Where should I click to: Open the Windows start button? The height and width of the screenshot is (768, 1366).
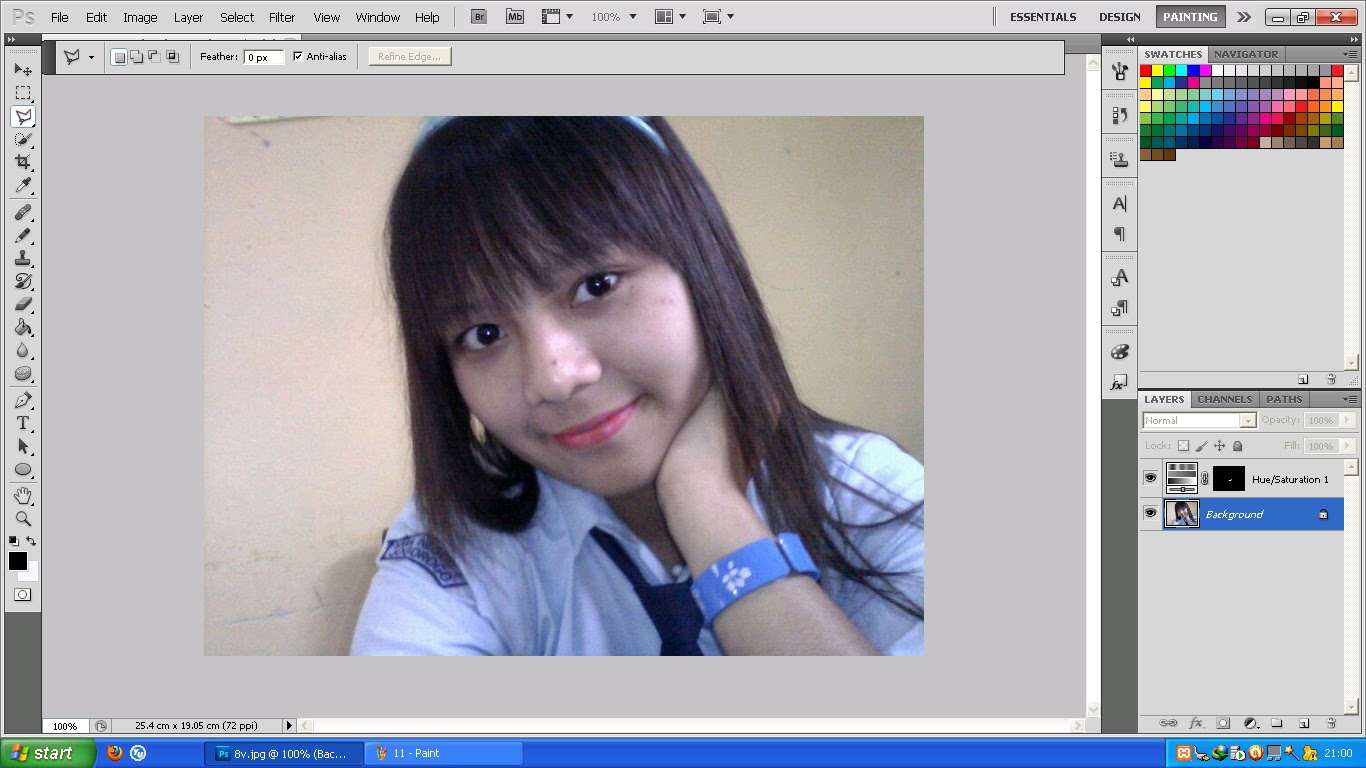(x=48, y=753)
